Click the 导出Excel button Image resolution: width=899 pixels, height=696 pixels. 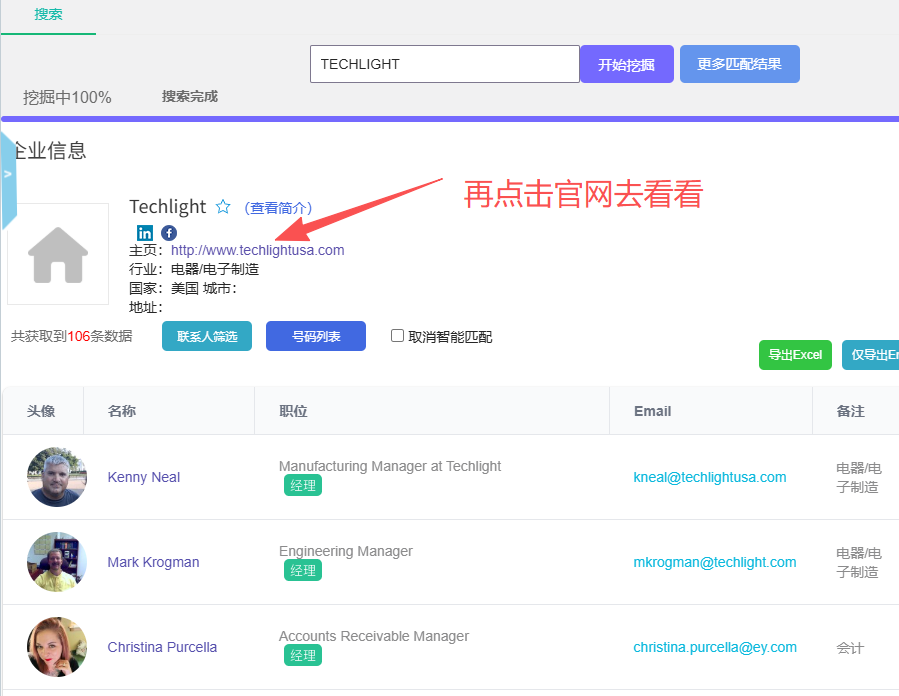click(795, 355)
